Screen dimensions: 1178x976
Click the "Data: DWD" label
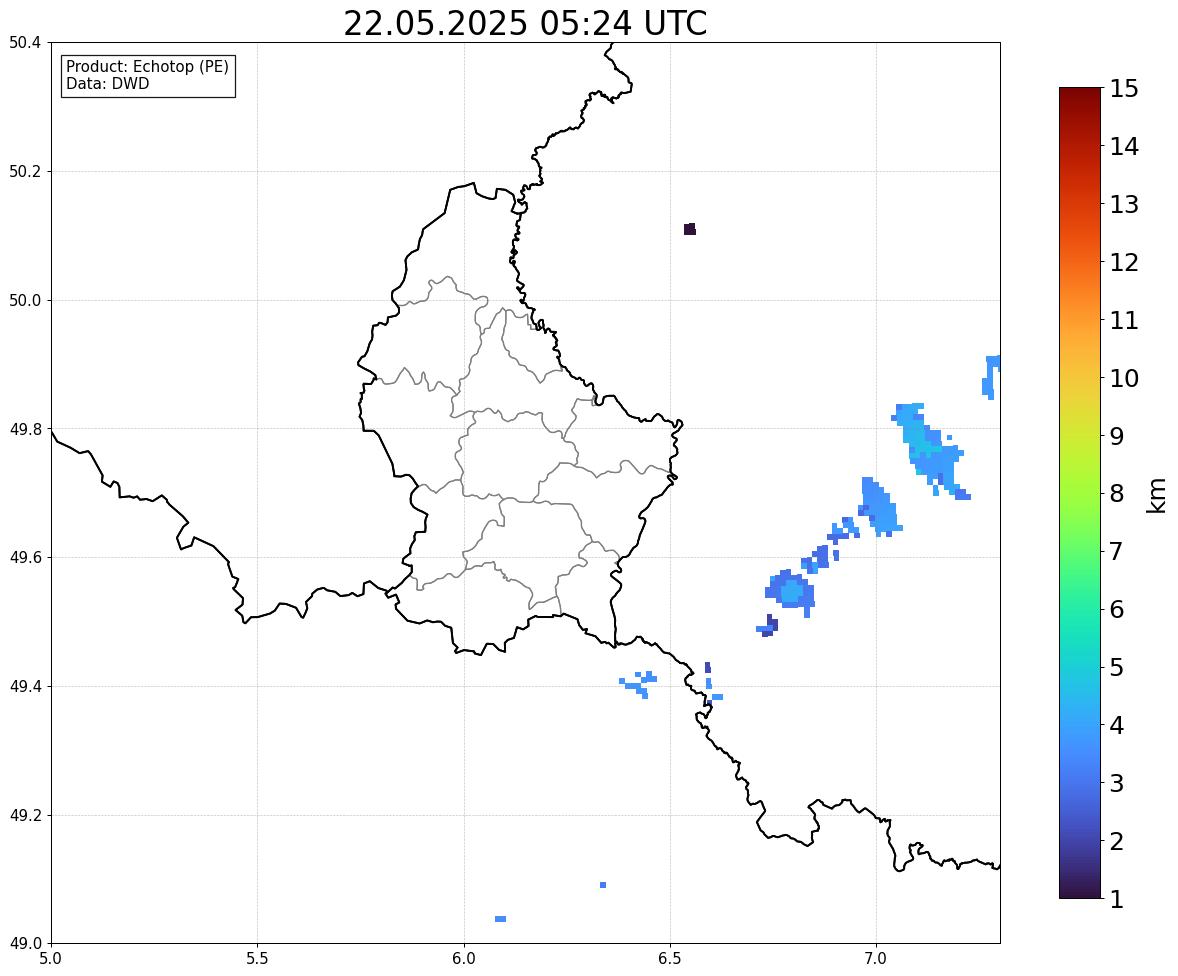click(x=107, y=83)
